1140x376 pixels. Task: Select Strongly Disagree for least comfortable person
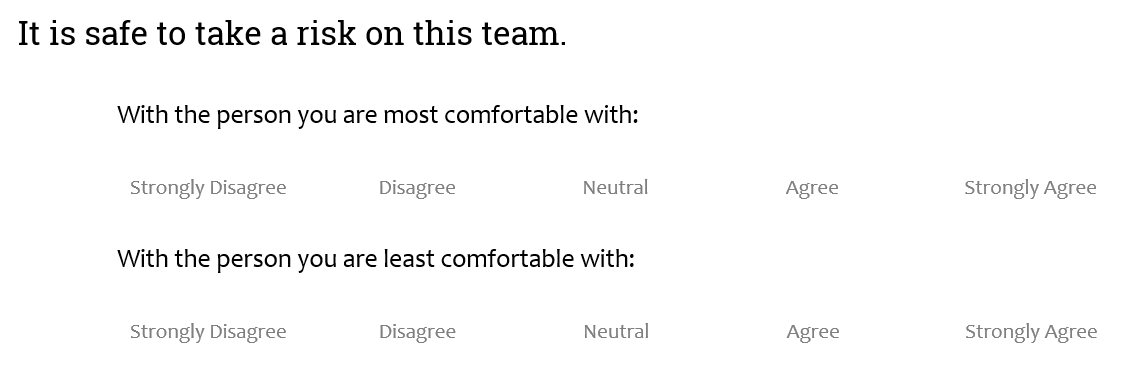208,332
